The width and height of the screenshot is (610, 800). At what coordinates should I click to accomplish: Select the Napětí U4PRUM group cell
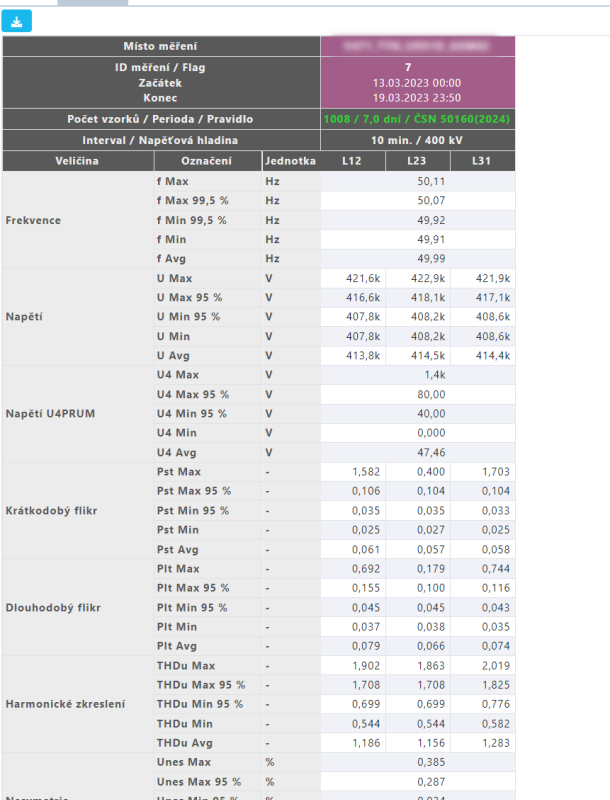tap(78, 414)
